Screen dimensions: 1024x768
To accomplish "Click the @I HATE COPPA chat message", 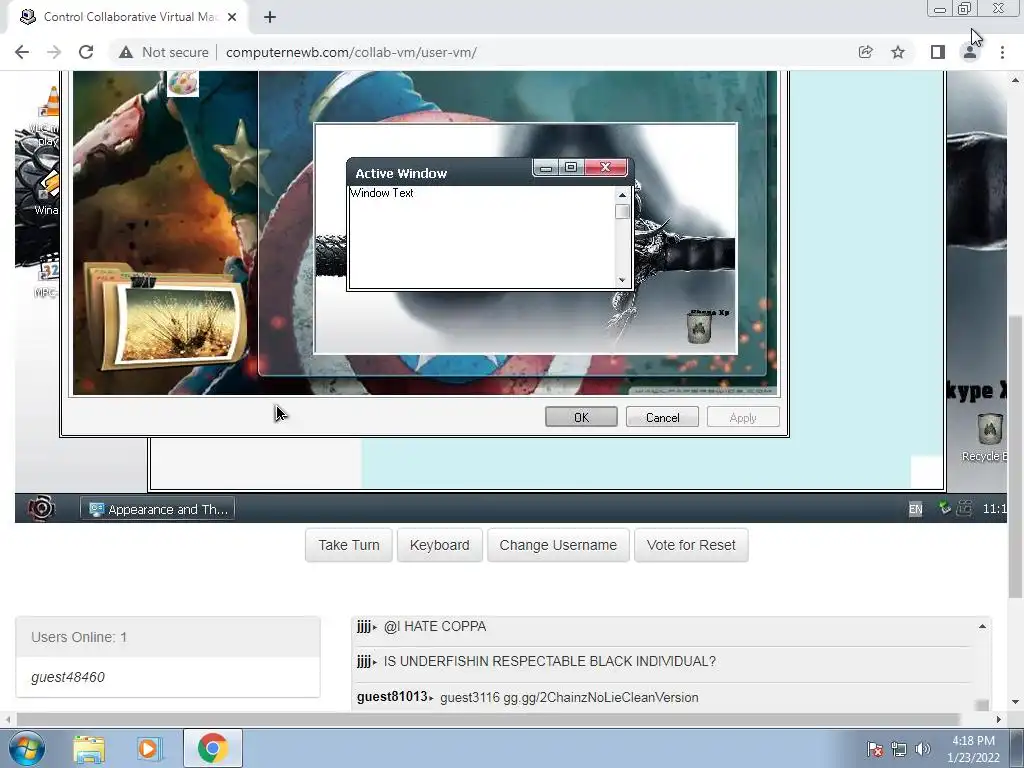I will 435,626.
